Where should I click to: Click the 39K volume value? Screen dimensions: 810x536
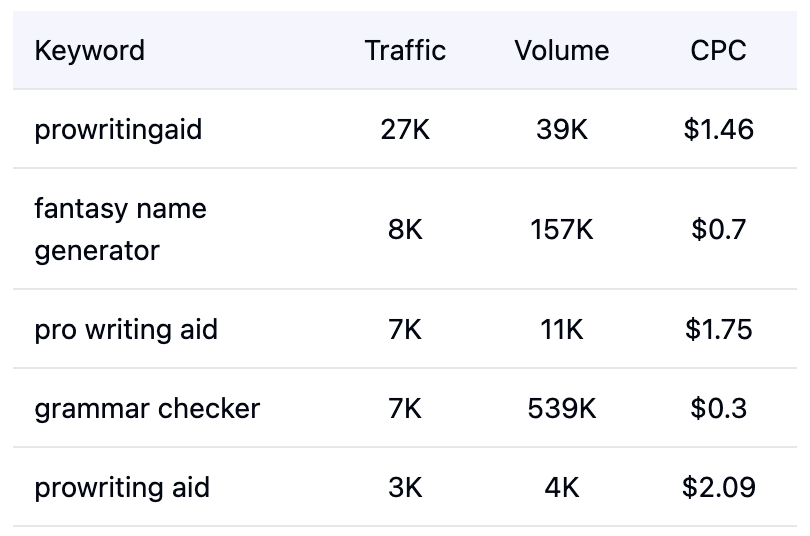(561, 130)
